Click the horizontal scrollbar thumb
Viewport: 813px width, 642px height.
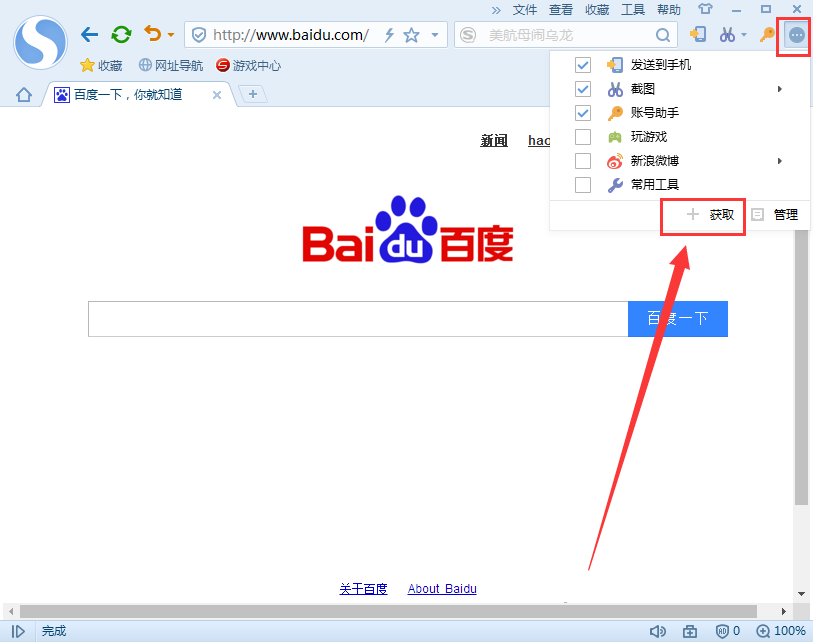(388, 611)
